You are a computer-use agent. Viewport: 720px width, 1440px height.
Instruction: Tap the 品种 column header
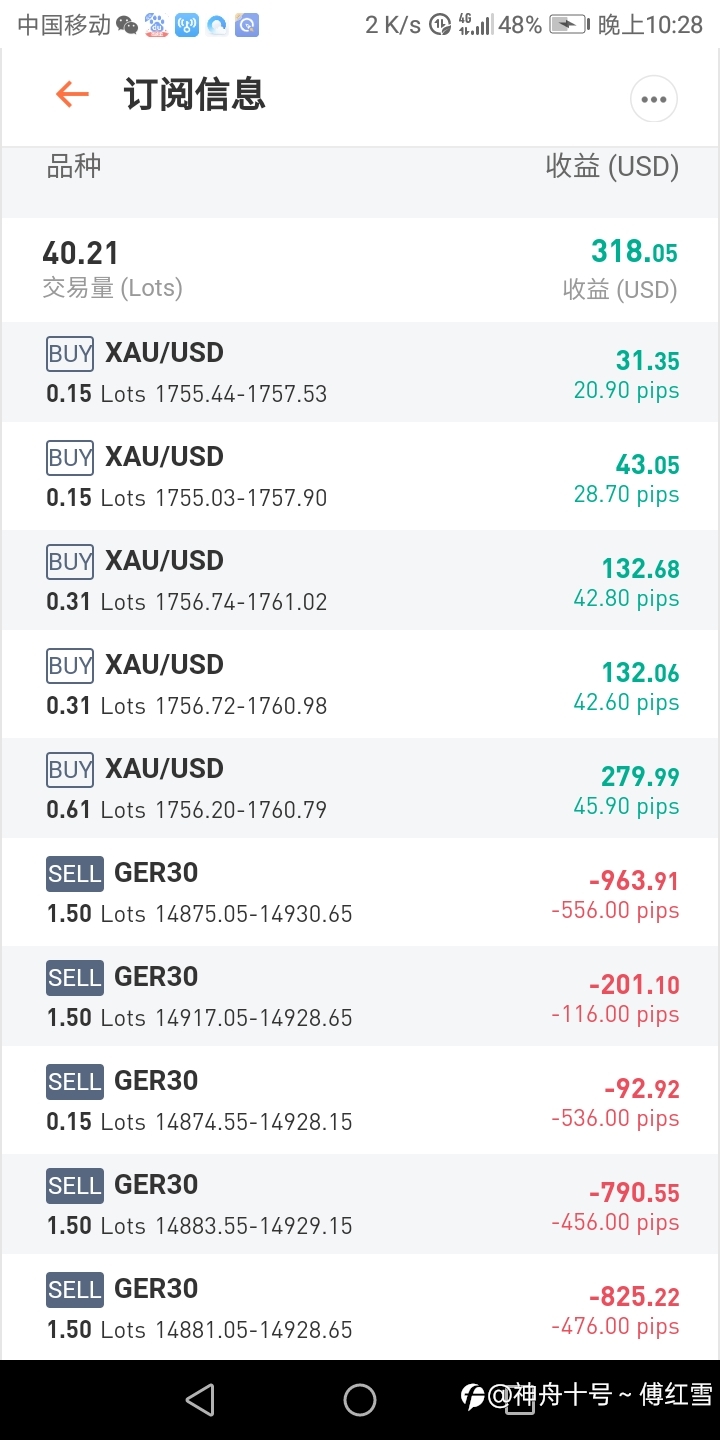(74, 166)
